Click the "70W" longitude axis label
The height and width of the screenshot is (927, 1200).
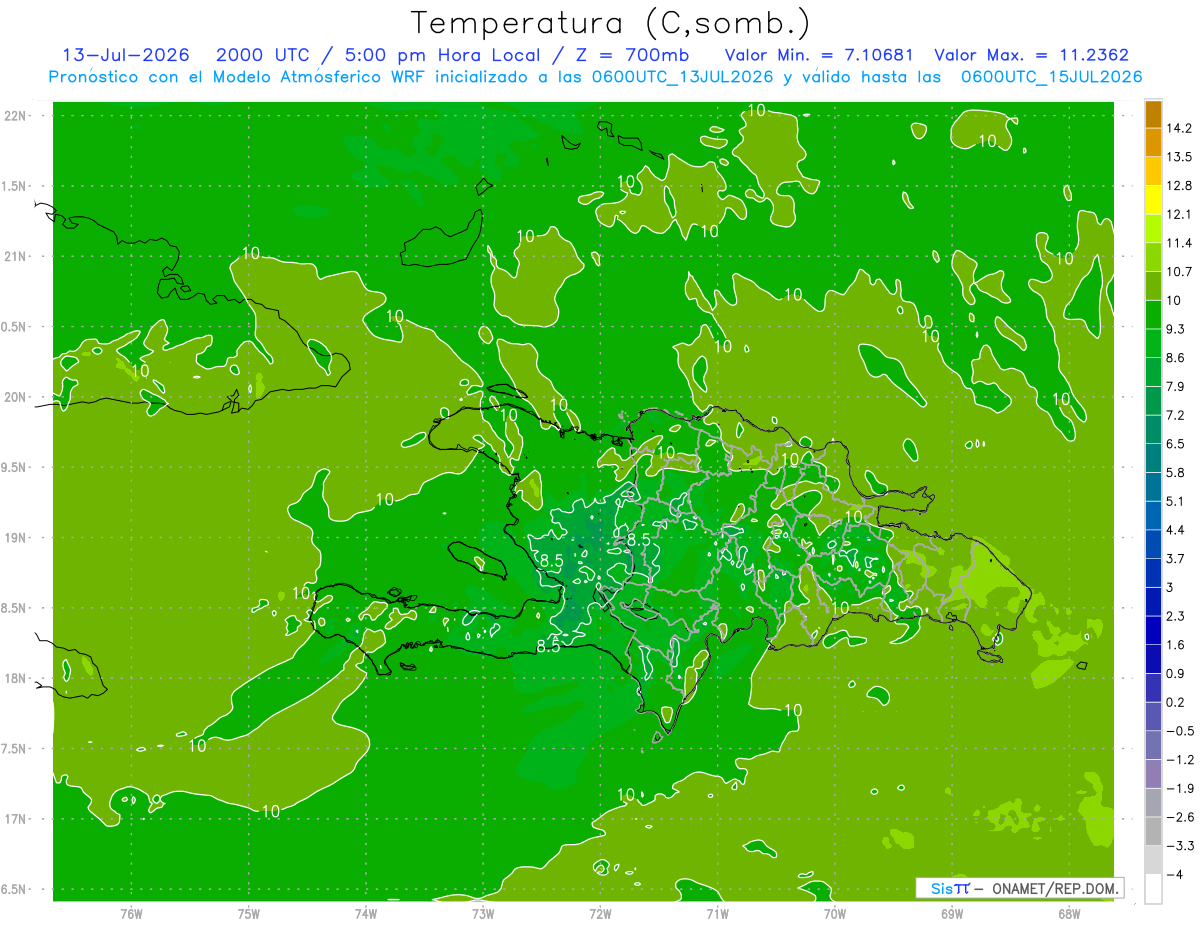tap(835, 914)
